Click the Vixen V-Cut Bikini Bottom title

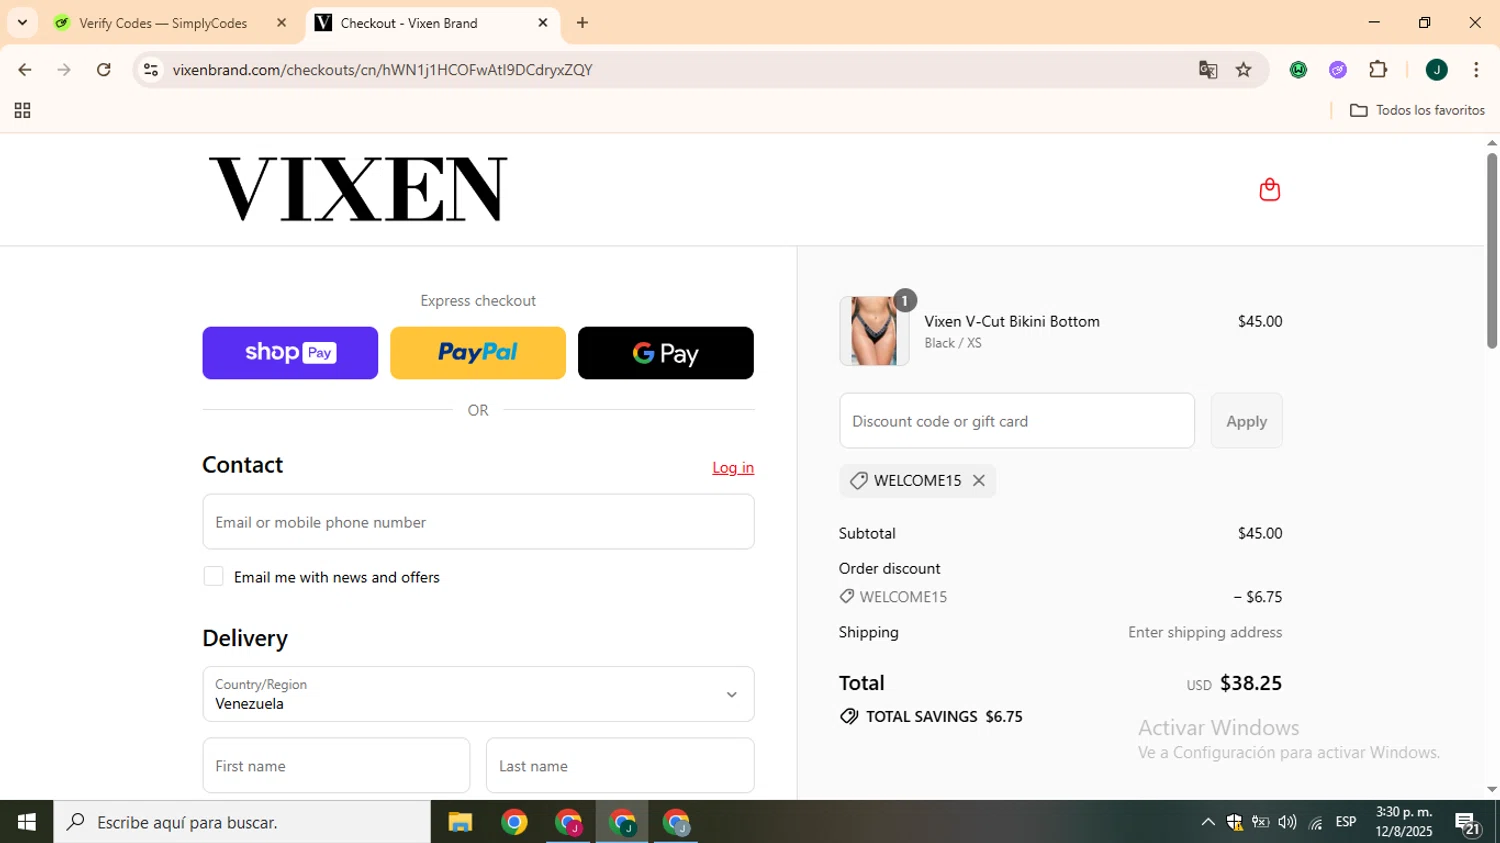pos(1012,322)
